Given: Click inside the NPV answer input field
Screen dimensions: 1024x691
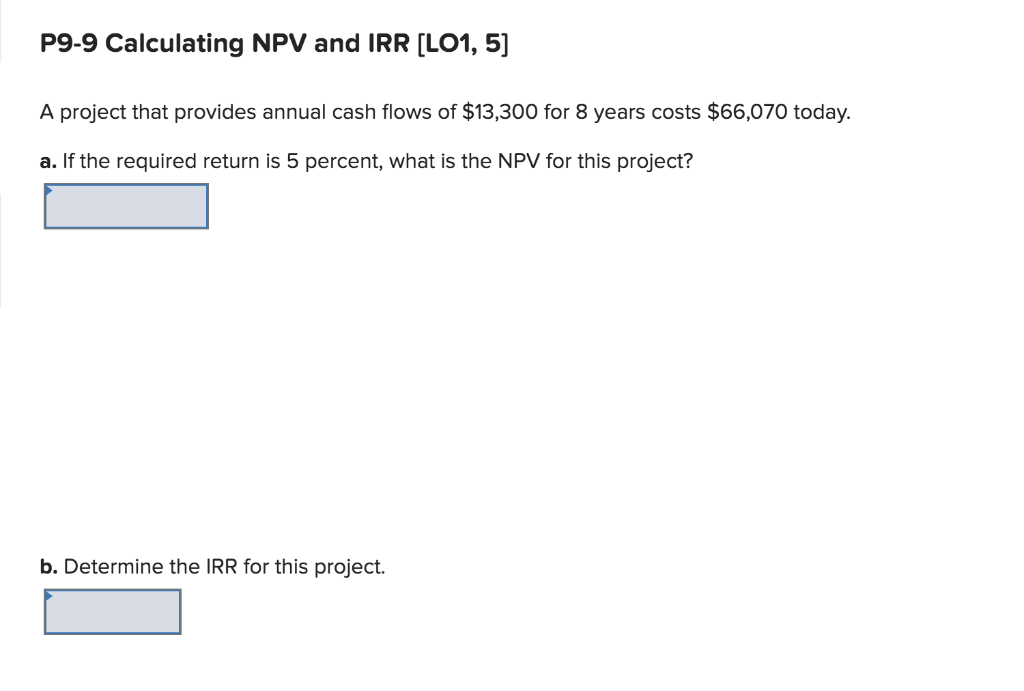Looking at the screenshot, I should [x=125, y=206].
